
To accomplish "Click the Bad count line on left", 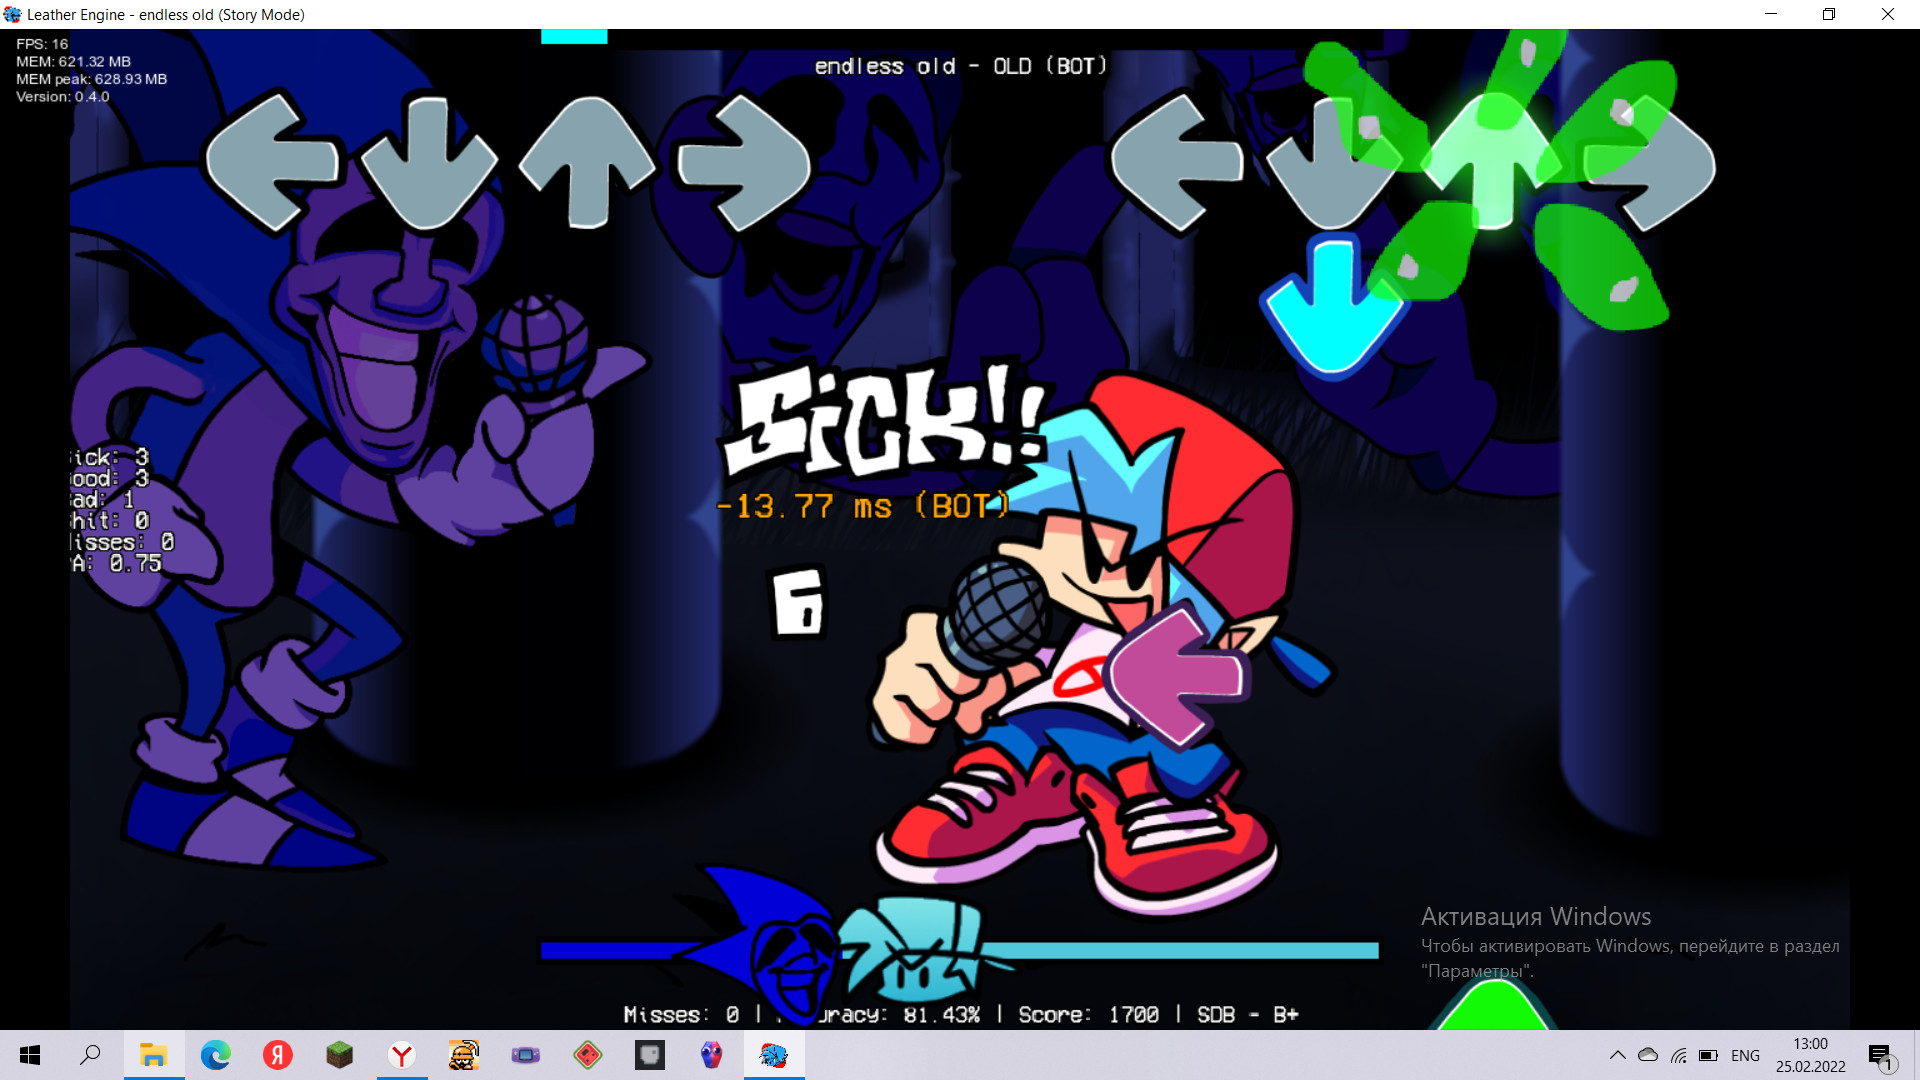I will pos(102,499).
